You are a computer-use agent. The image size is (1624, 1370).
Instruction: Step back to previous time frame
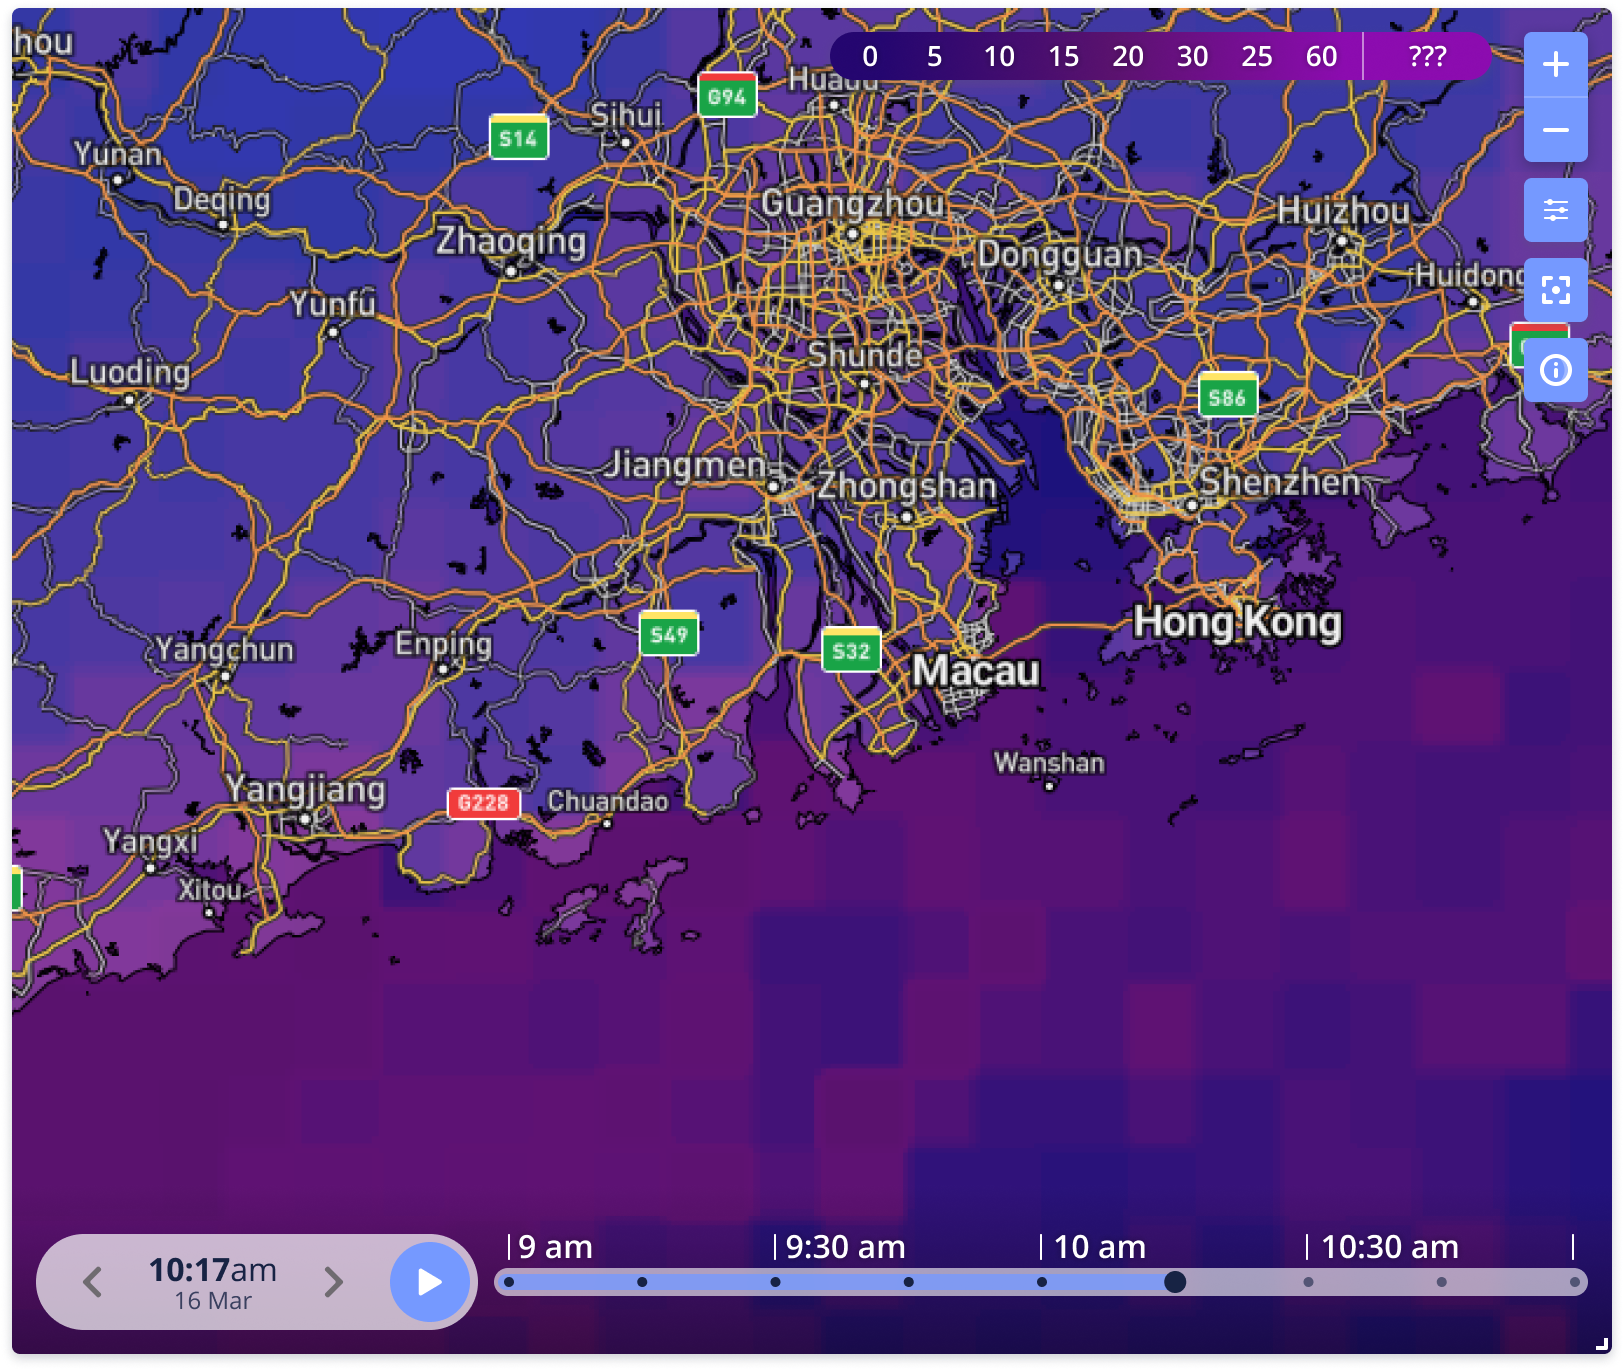click(93, 1281)
